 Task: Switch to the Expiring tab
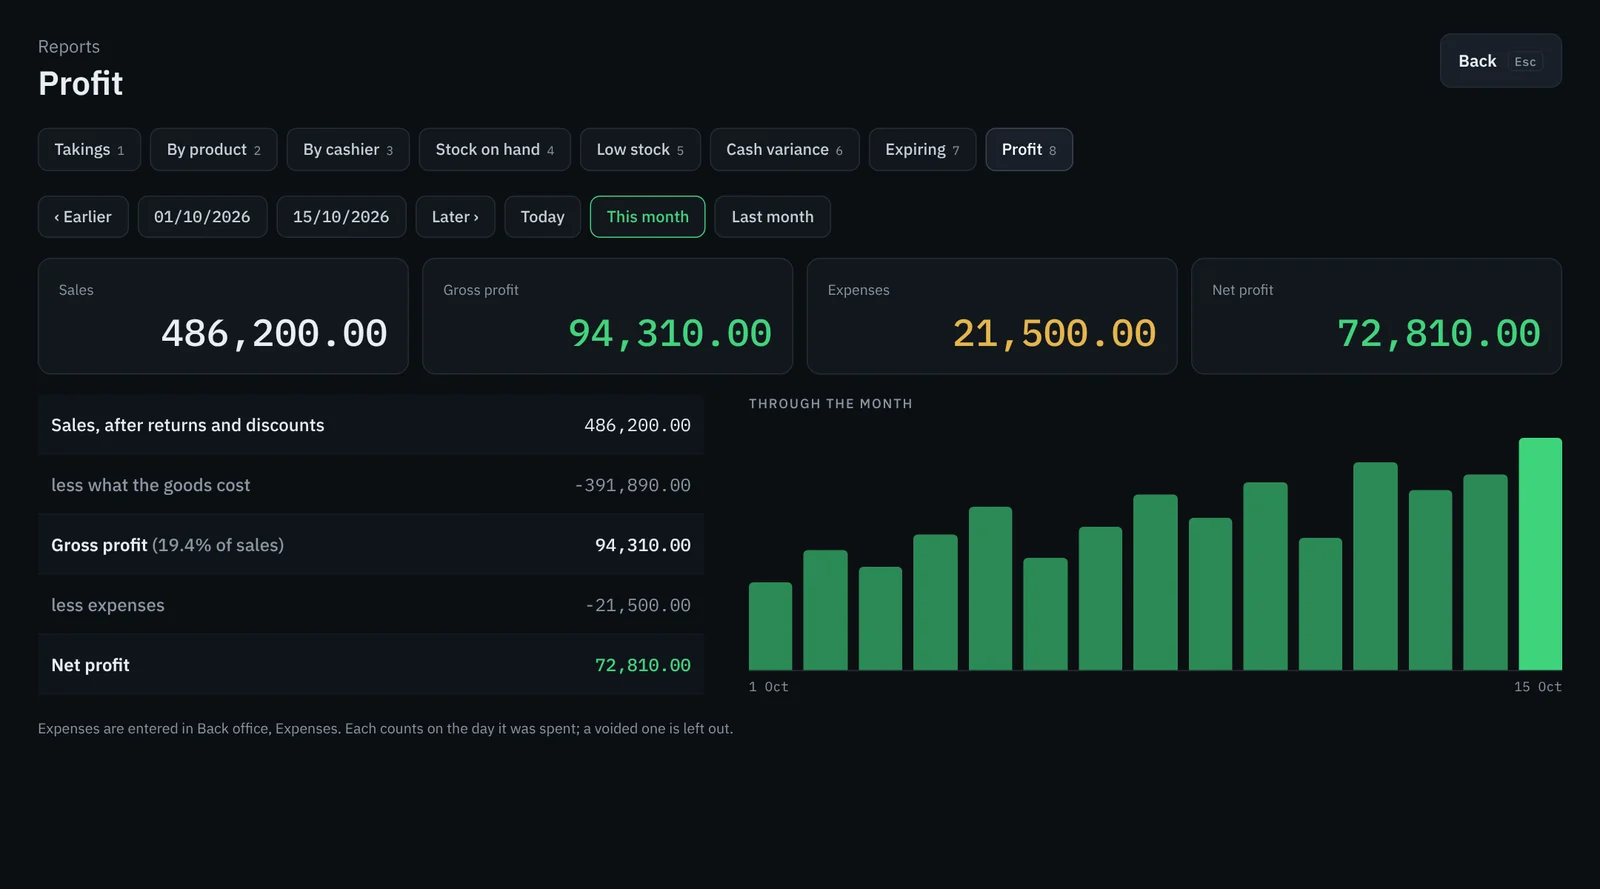click(x=922, y=150)
